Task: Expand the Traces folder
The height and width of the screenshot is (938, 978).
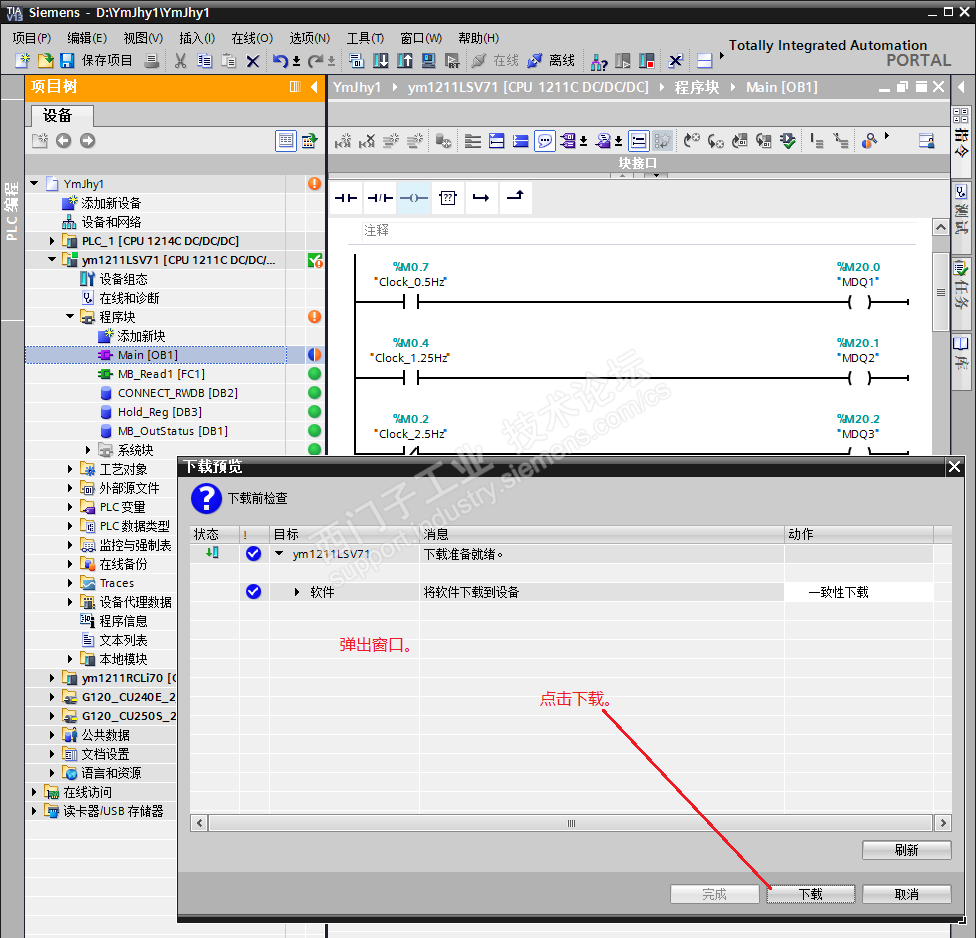Action: click(x=70, y=583)
